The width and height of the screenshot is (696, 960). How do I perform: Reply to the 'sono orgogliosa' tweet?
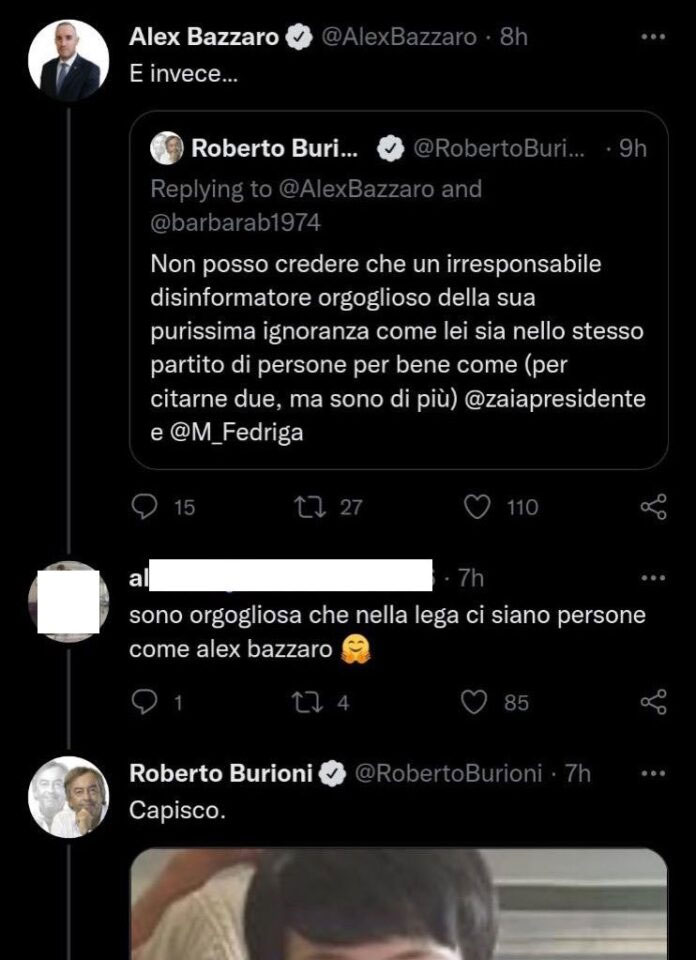click(x=146, y=703)
